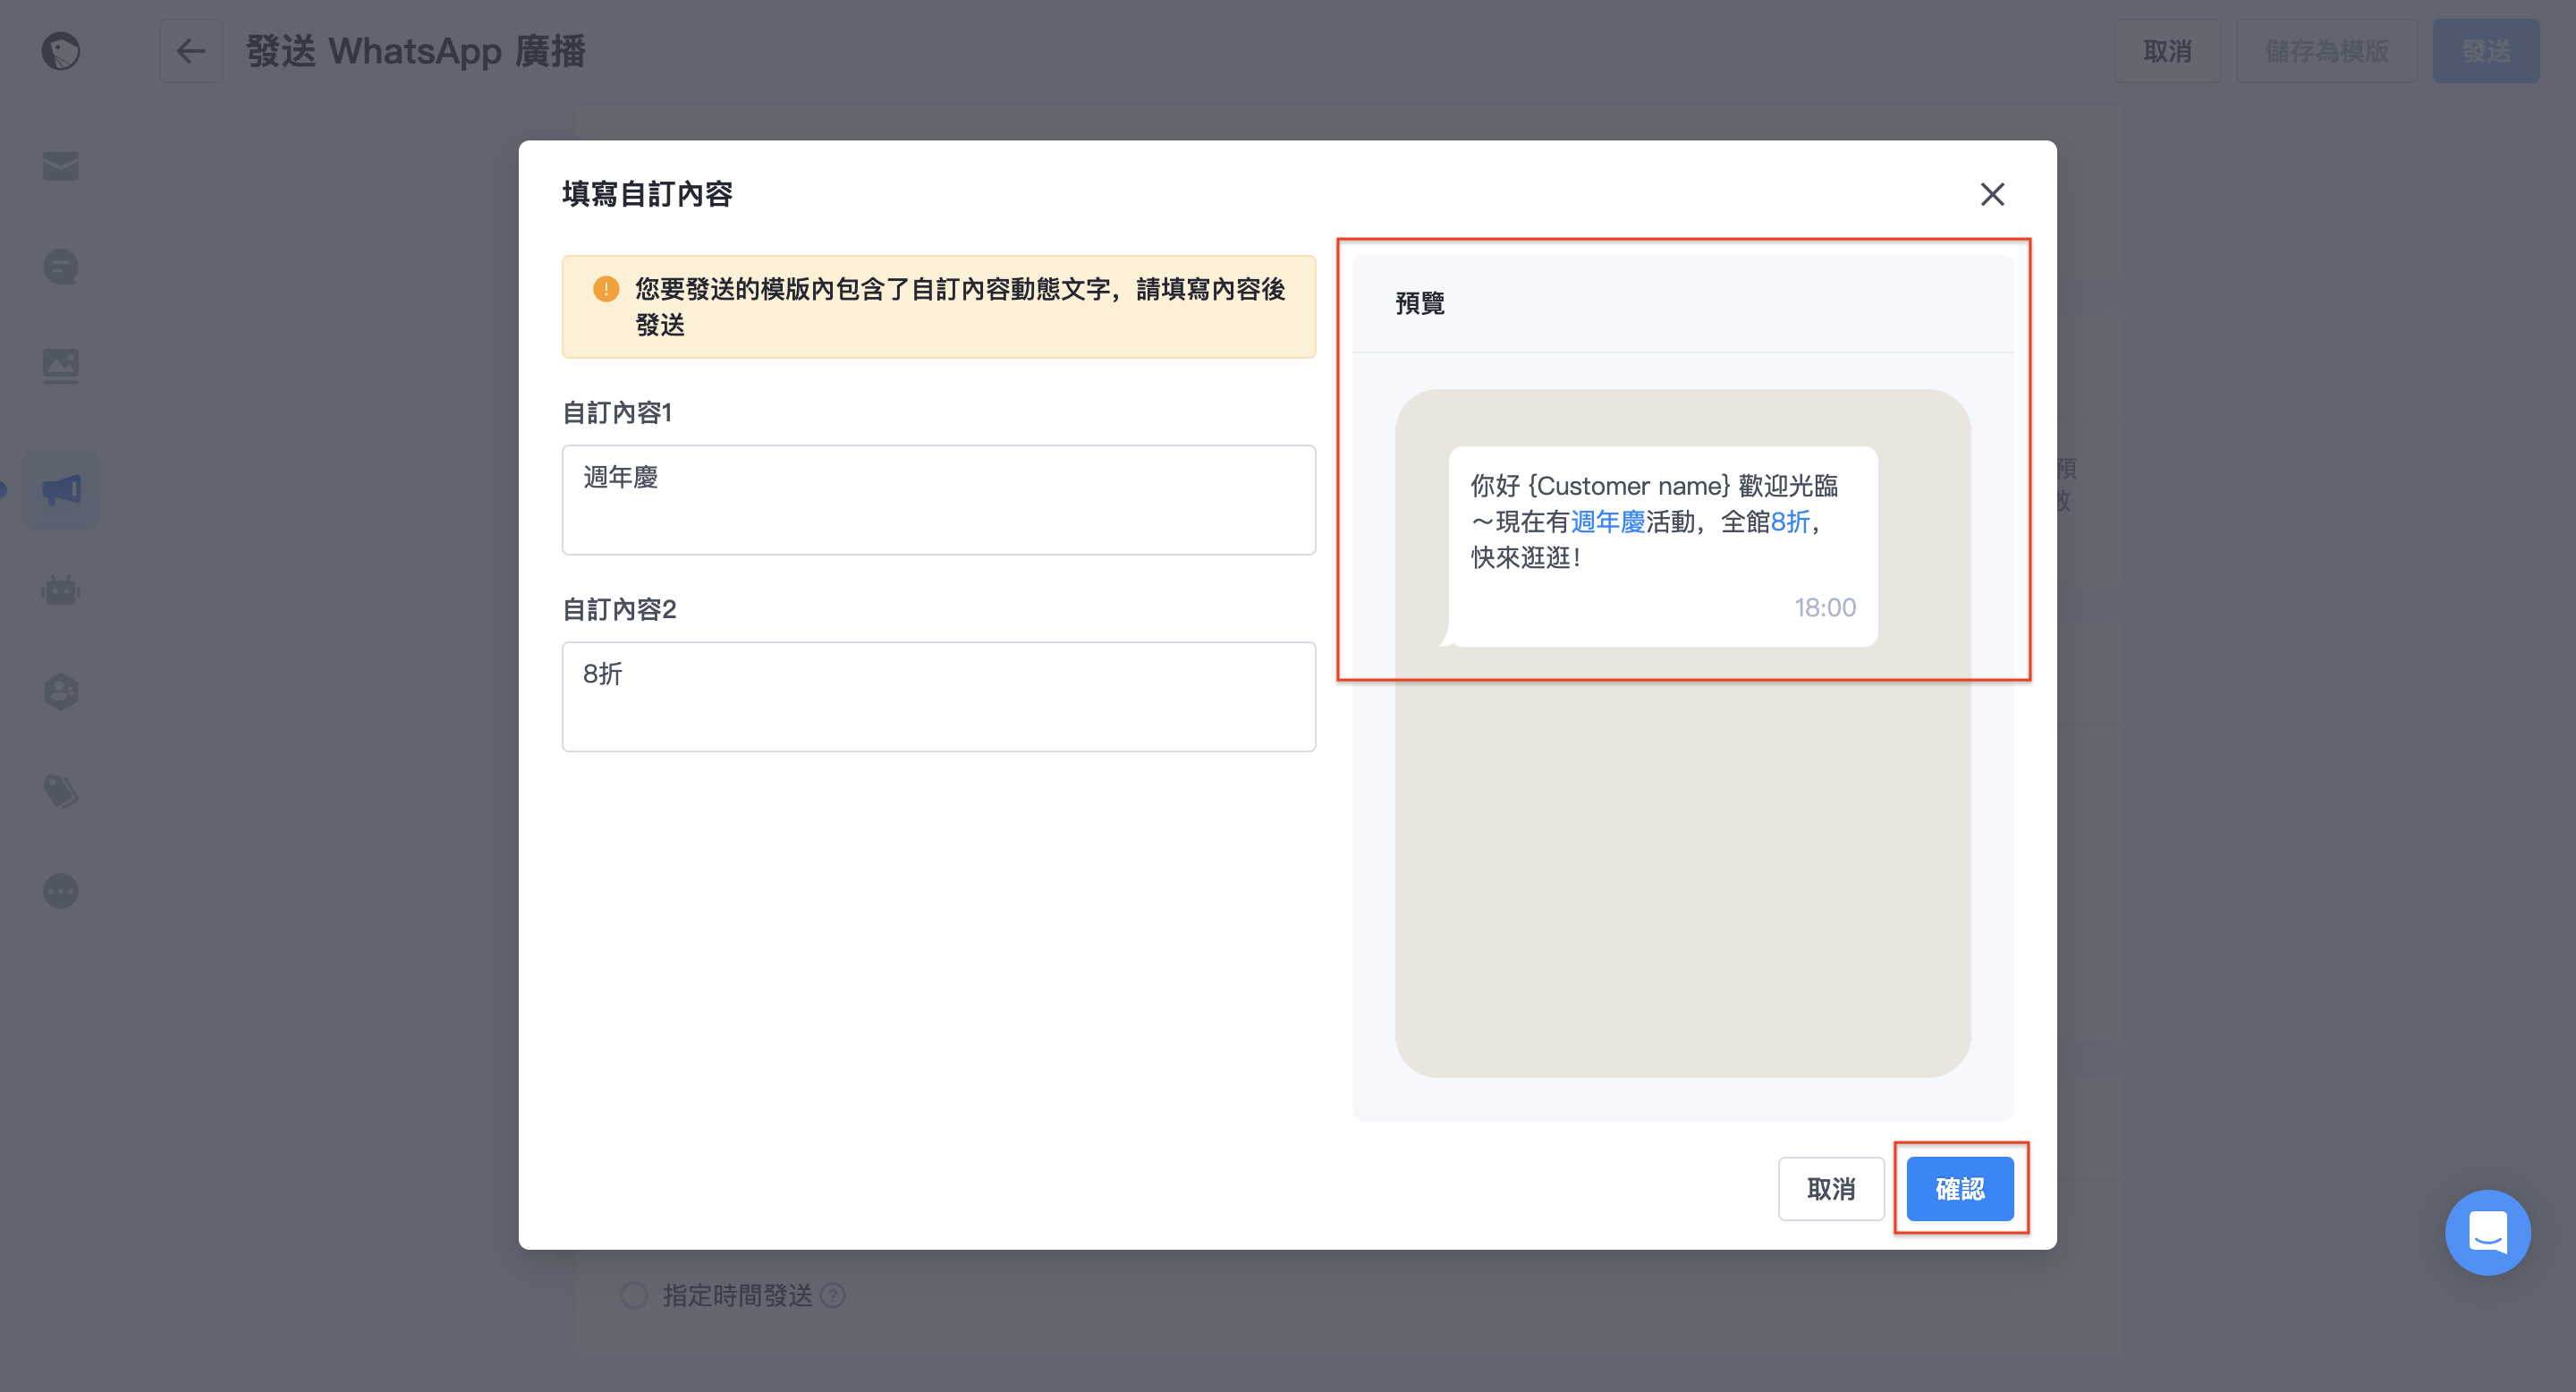Click the help icon beside 指定時間發送
Viewport: 2576px width, 1392px height.
[833, 1295]
